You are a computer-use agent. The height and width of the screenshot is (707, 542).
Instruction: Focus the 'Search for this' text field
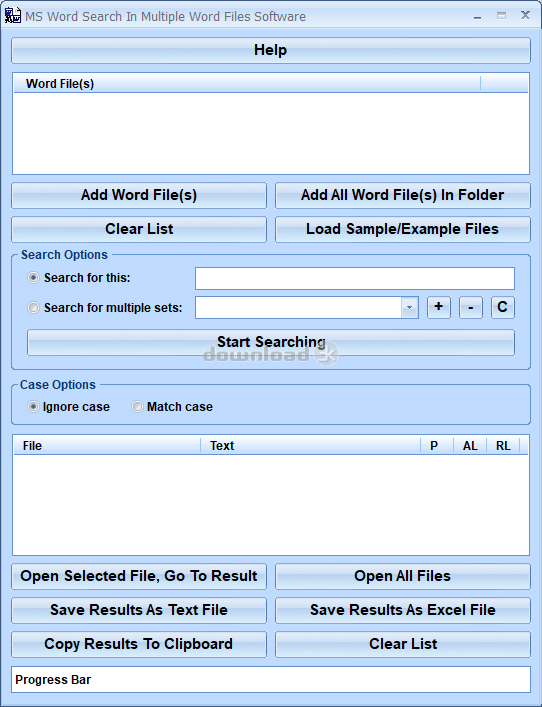[355, 278]
